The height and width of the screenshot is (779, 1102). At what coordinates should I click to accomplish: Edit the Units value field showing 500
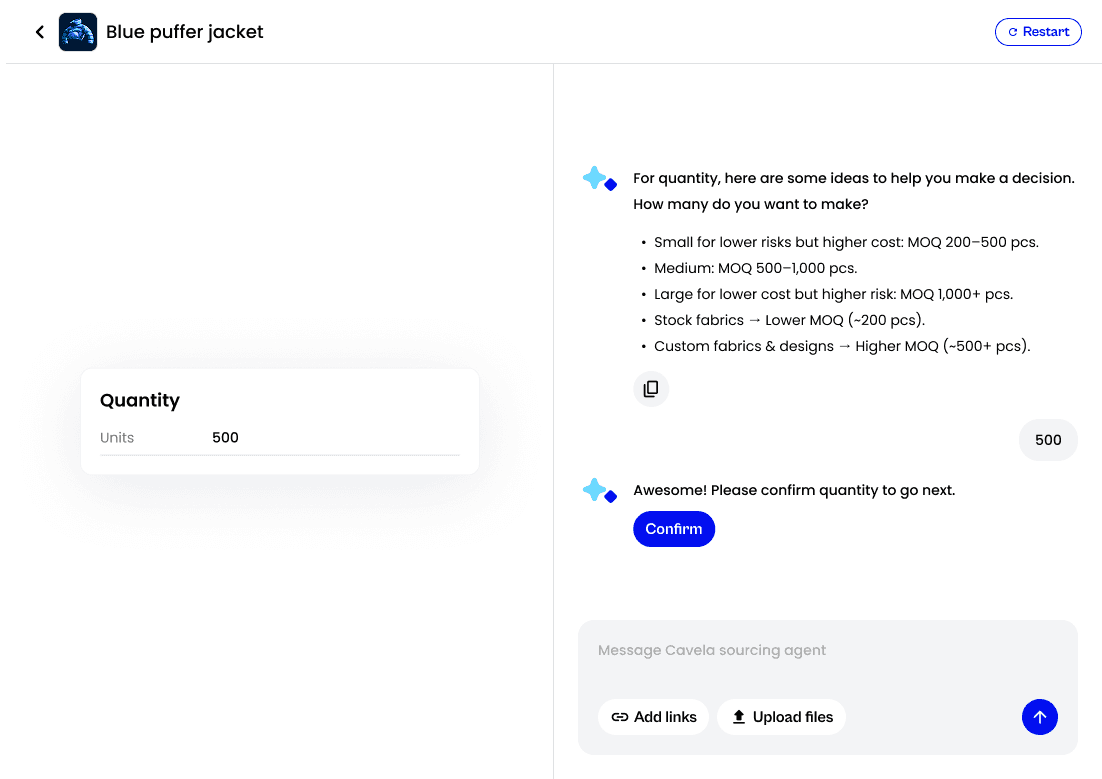pos(335,437)
